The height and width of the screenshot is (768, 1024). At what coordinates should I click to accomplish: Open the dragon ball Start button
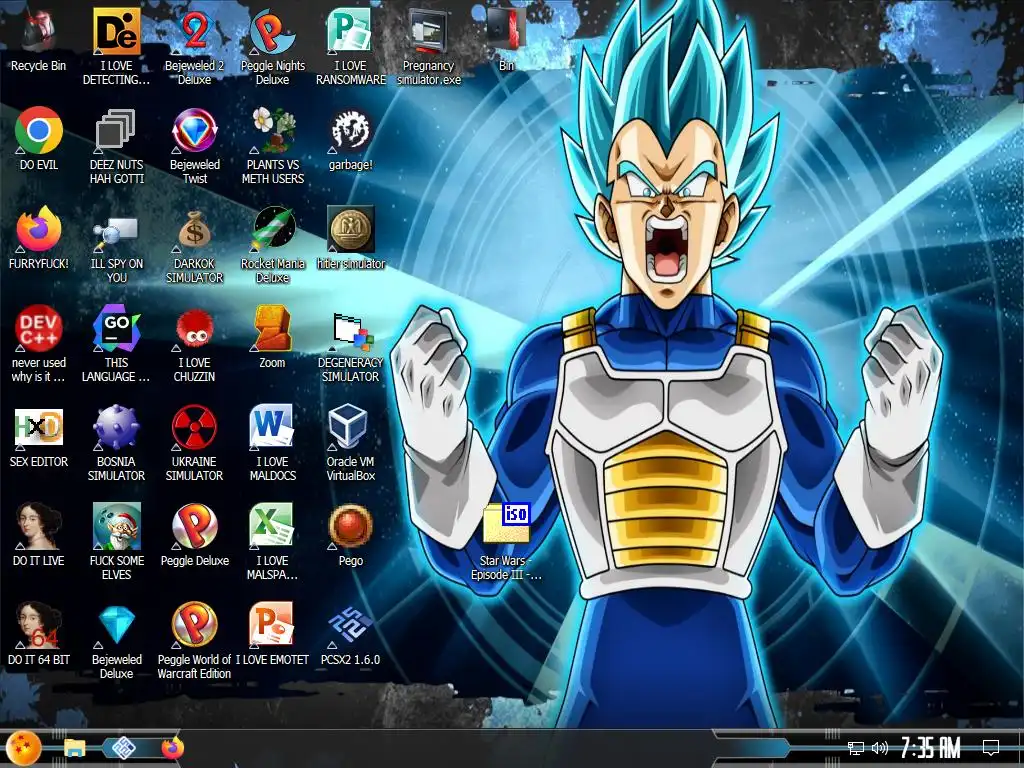(x=24, y=748)
